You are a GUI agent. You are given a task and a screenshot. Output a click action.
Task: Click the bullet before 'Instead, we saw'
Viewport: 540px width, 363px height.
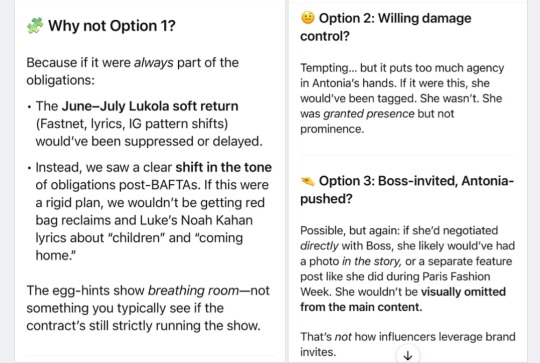(29, 168)
